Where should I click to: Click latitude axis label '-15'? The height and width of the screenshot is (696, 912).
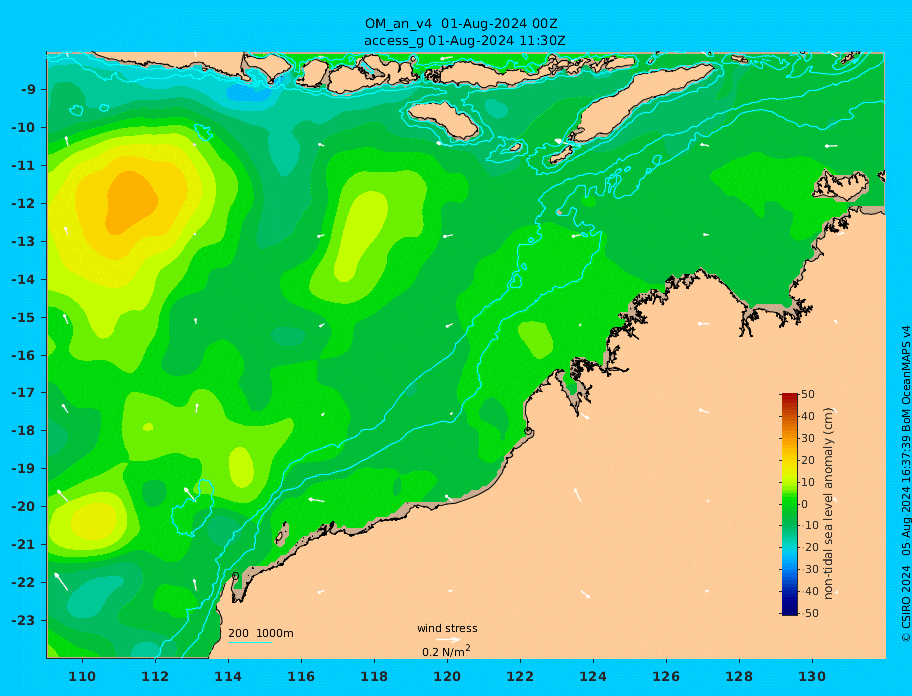[23, 317]
